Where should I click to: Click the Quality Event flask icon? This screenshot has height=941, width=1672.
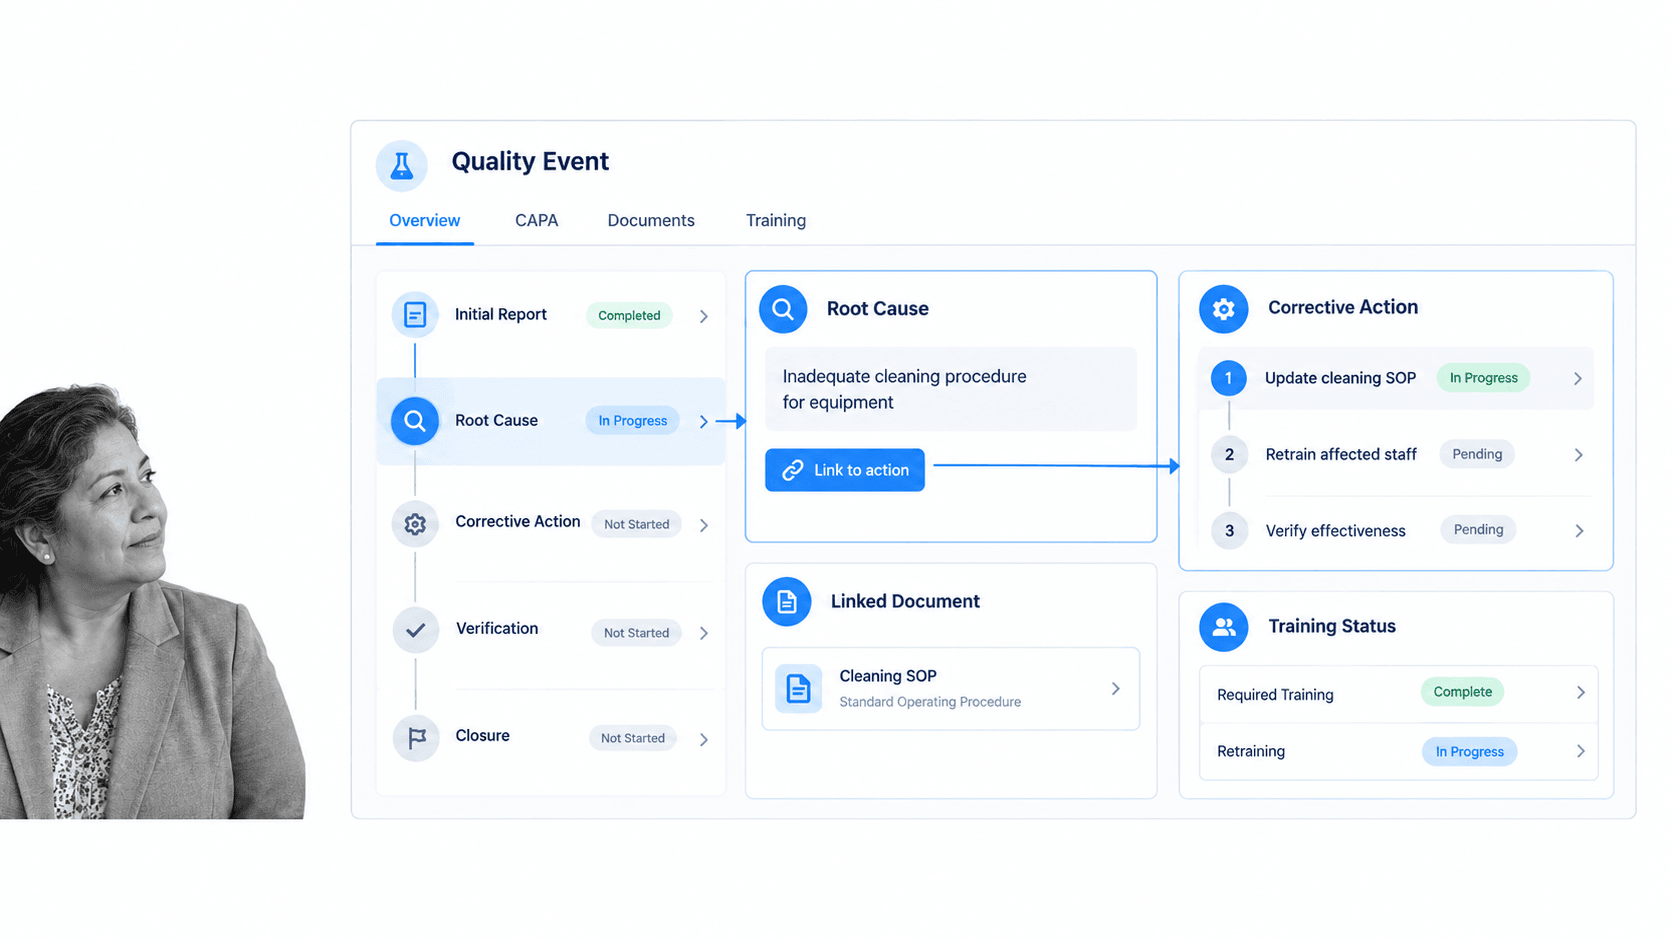point(401,165)
